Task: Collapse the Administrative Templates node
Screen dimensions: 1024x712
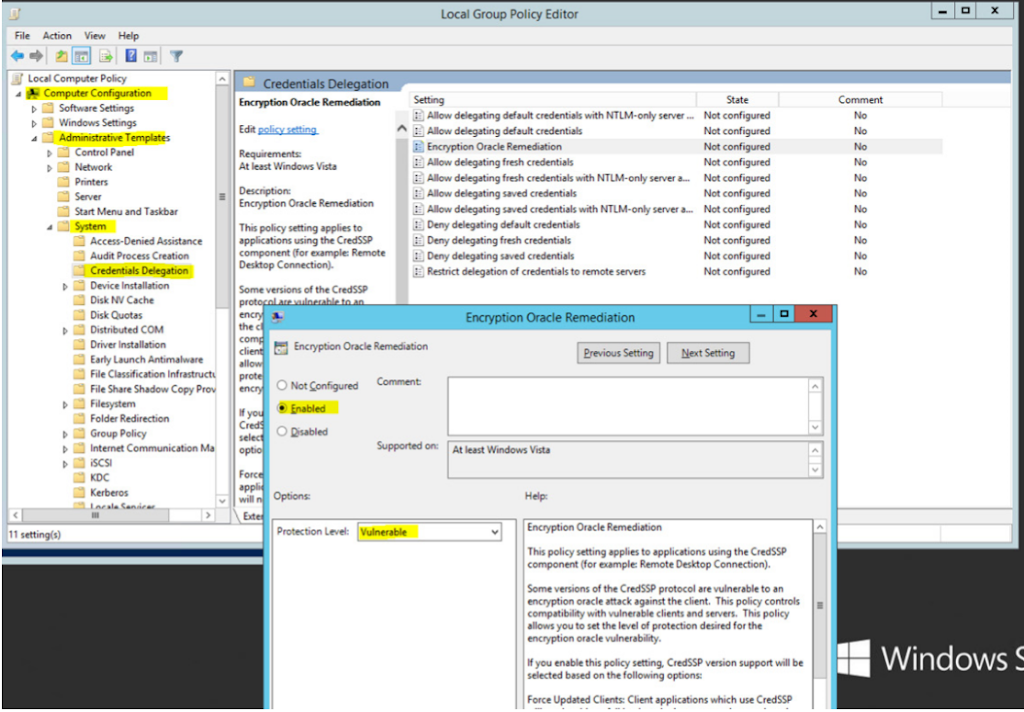Action: click(34, 138)
